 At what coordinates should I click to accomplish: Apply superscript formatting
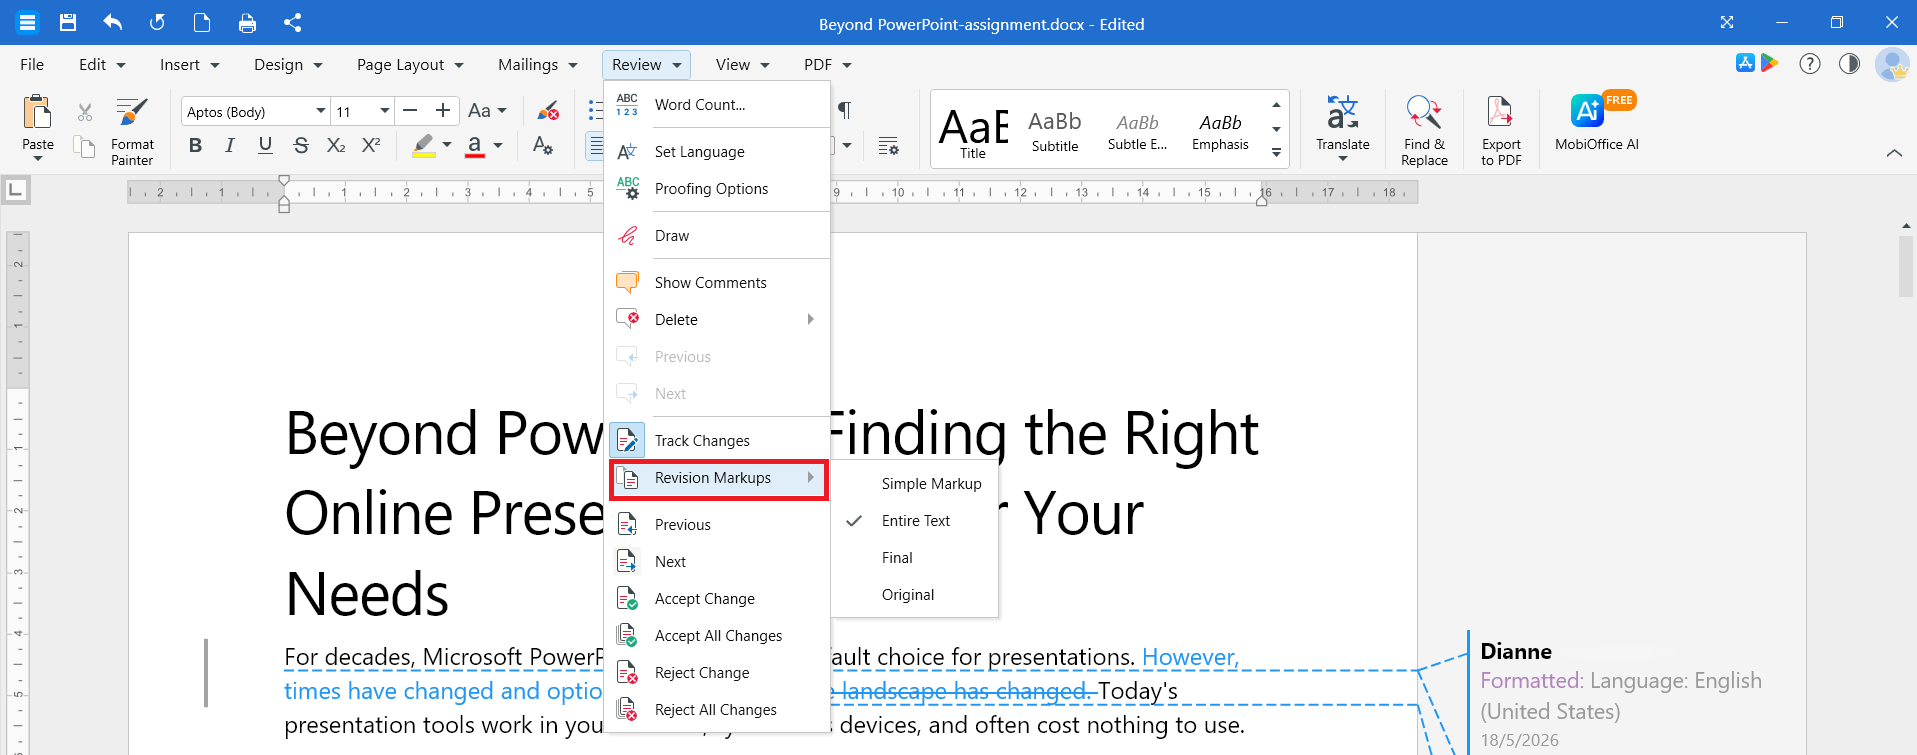(x=371, y=145)
